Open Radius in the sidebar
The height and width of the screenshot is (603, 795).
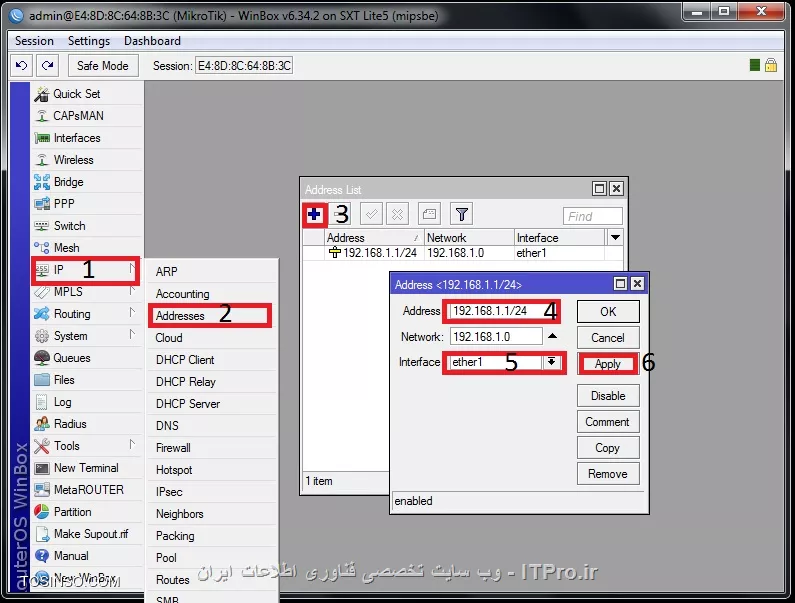(x=87, y=424)
